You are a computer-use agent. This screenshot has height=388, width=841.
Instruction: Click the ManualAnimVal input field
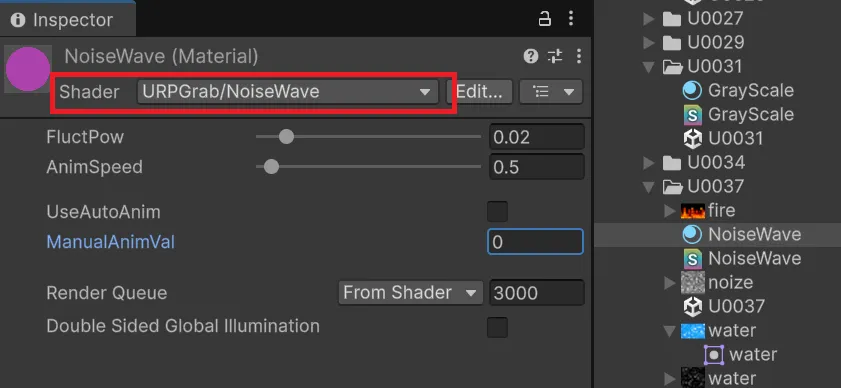pyautogui.click(x=535, y=242)
